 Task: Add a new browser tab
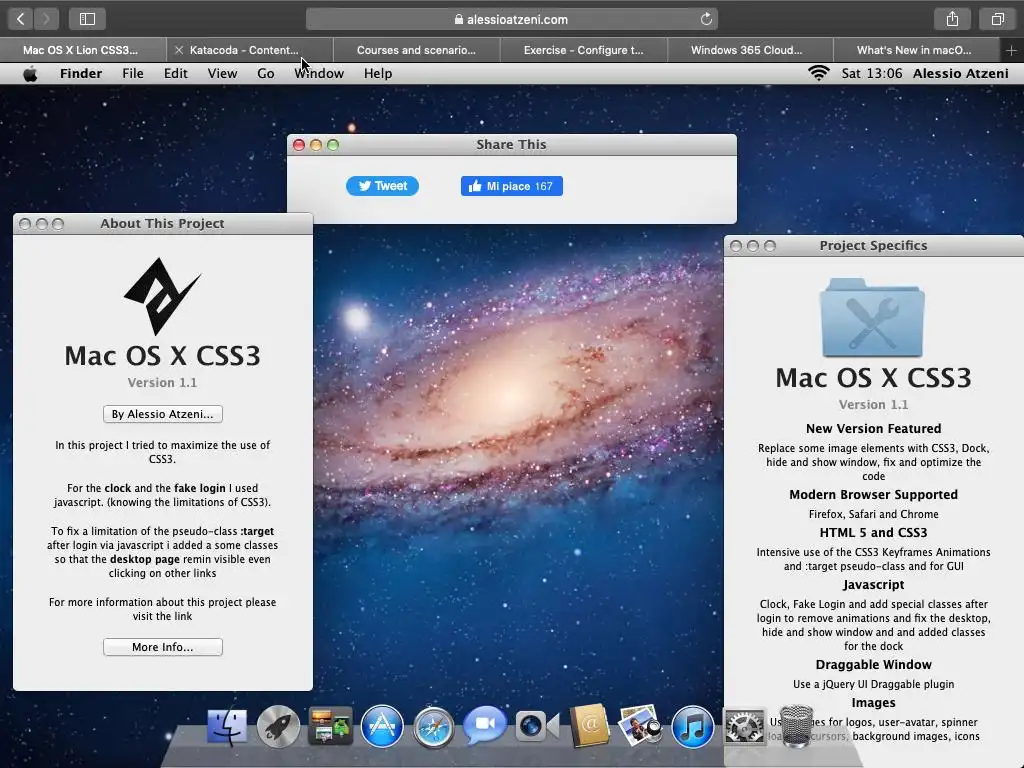click(x=1011, y=50)
